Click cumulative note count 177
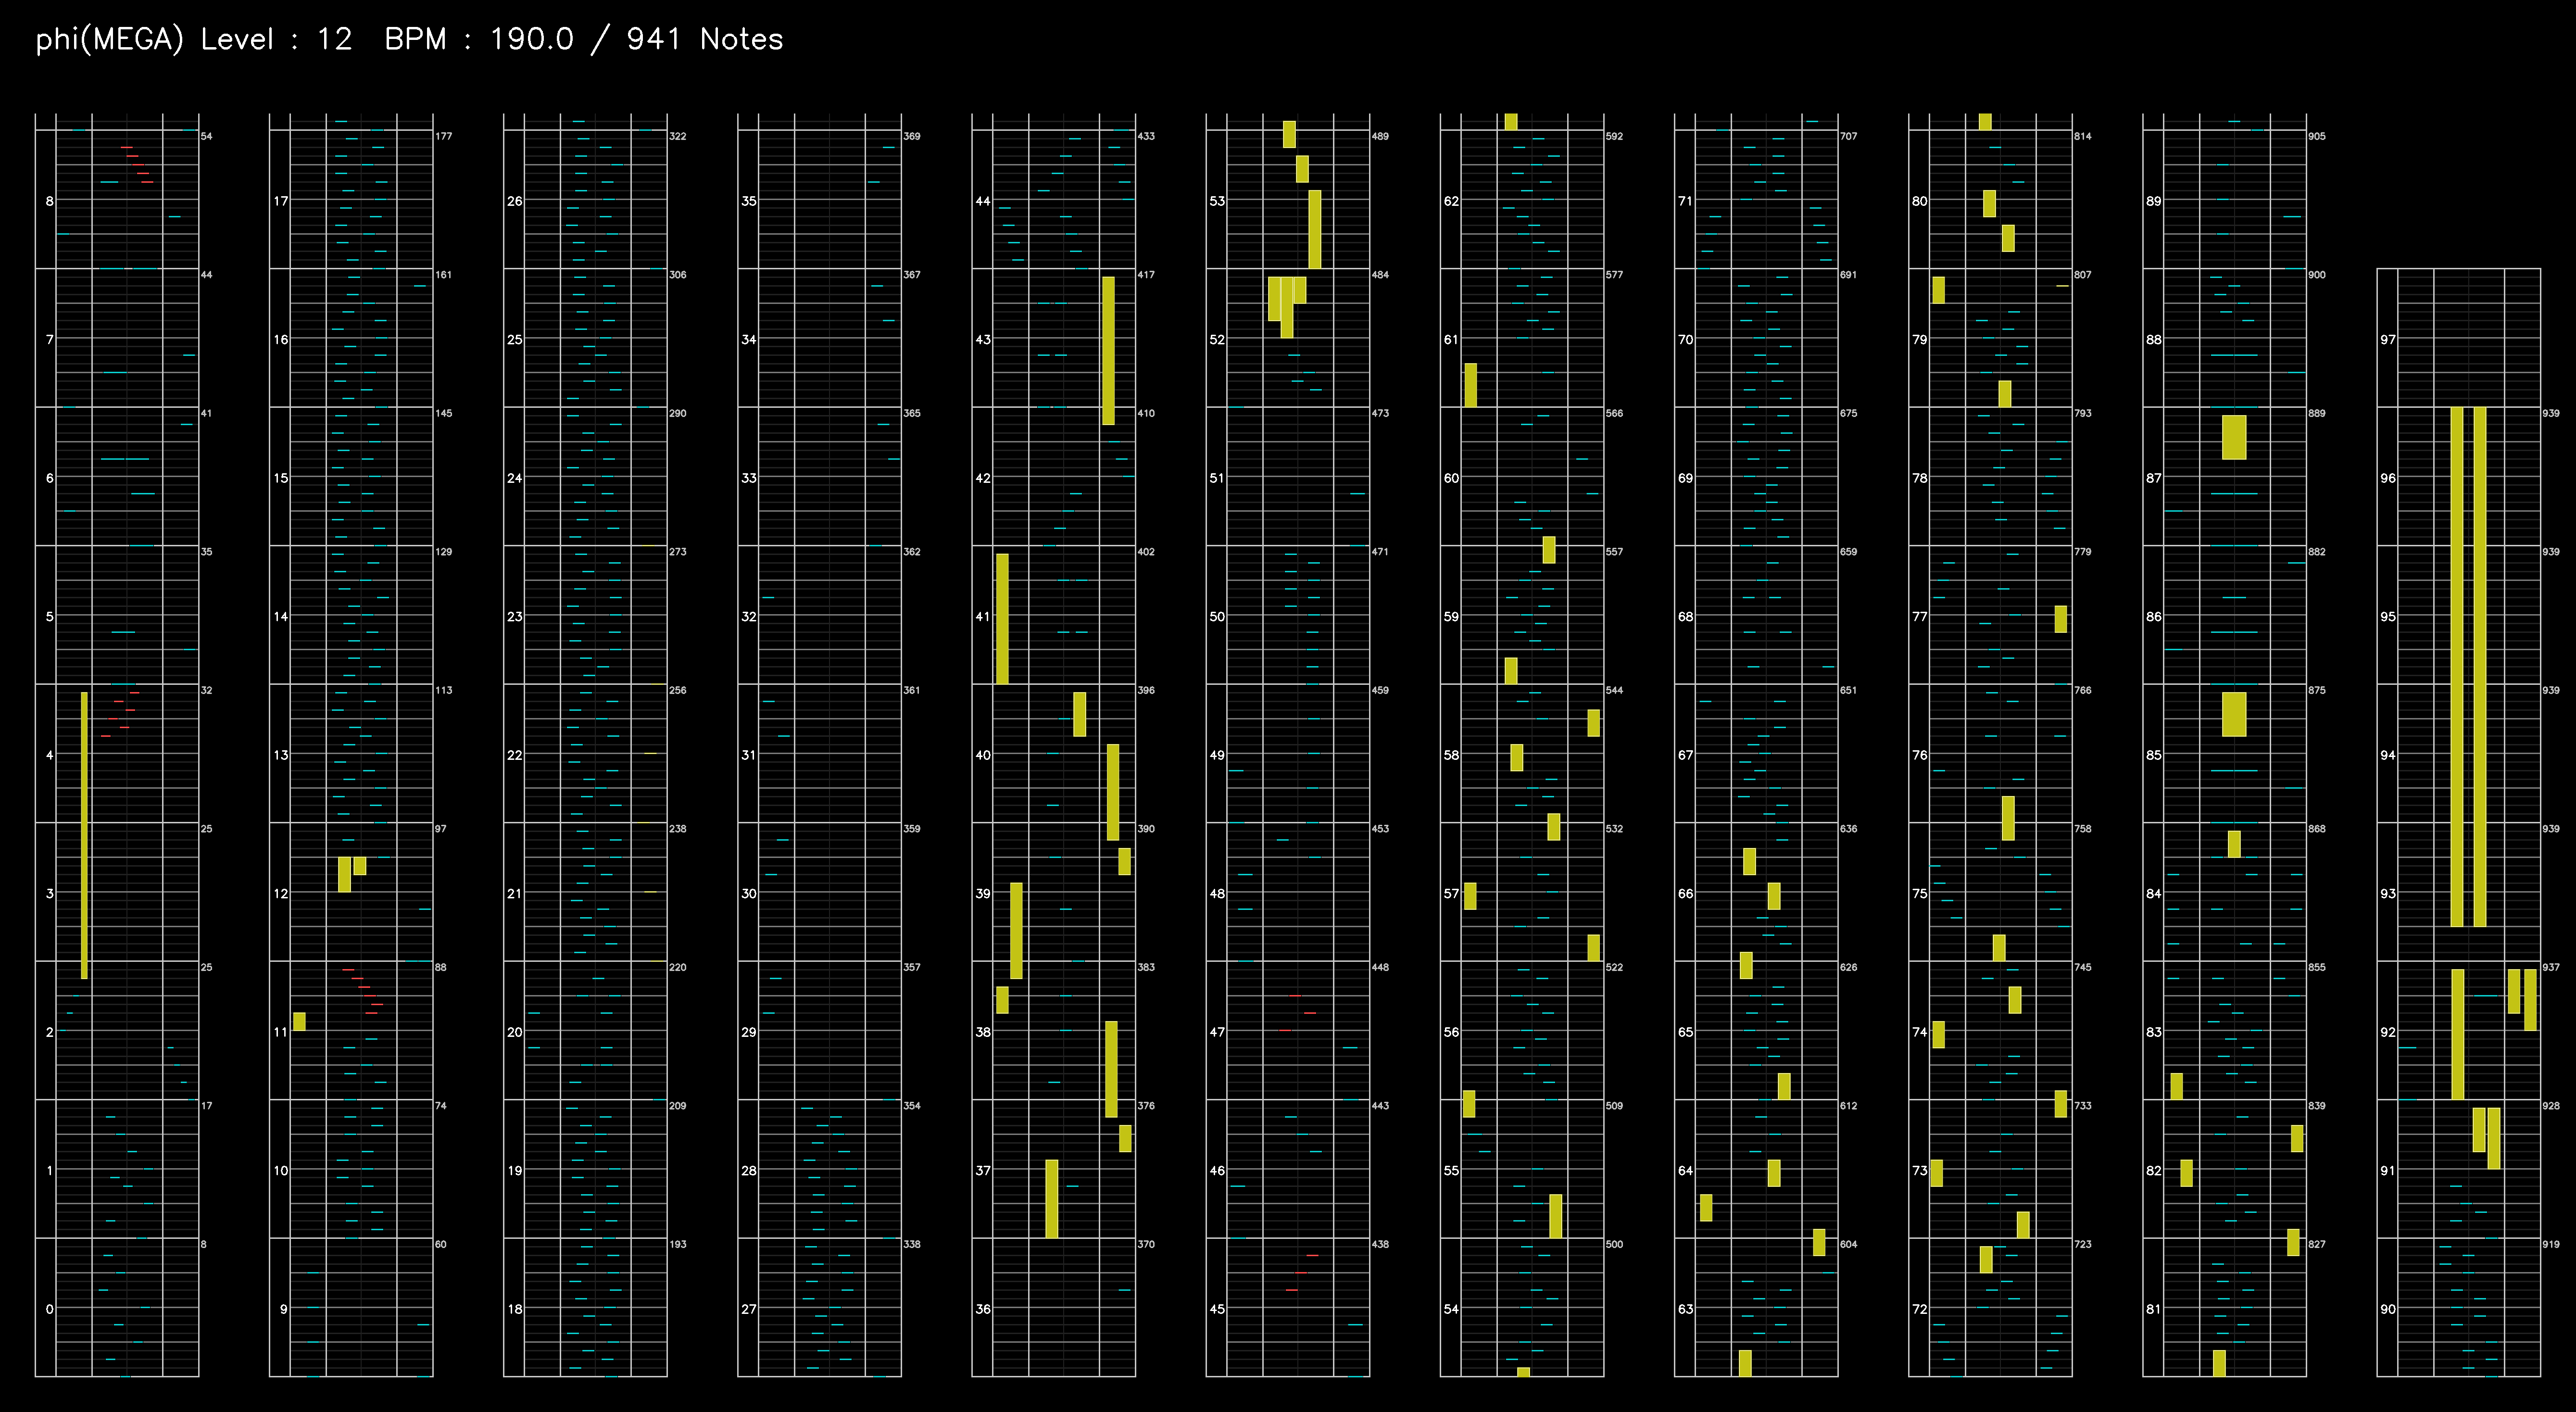Image resolution: width=2576 pixels, height=1412 pixels. tap(444, 136)
